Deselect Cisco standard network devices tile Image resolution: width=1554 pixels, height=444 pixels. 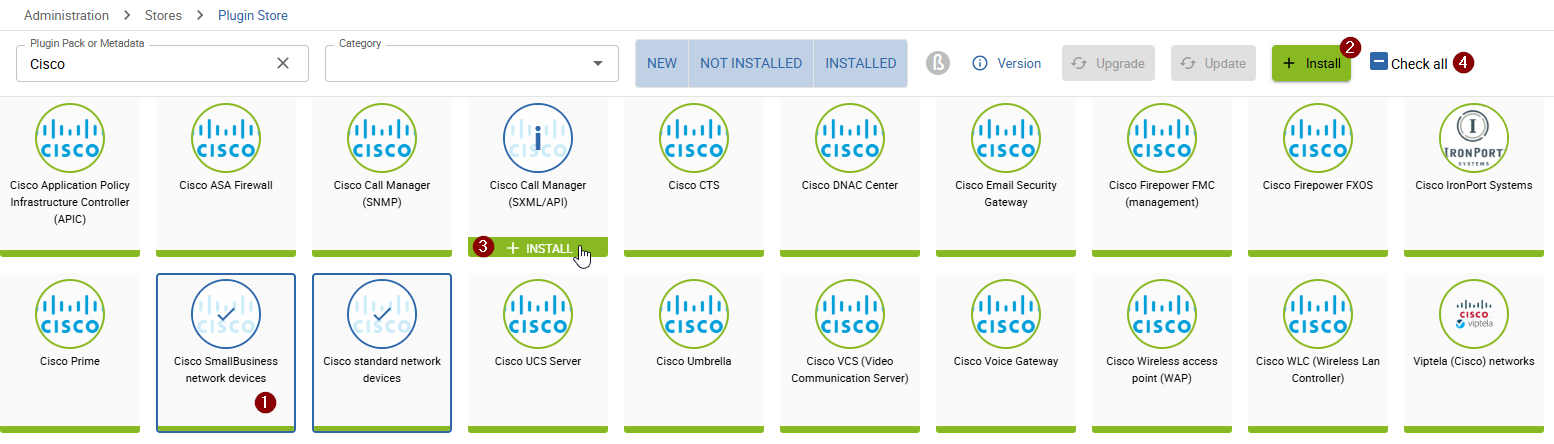tap(382, 352)
